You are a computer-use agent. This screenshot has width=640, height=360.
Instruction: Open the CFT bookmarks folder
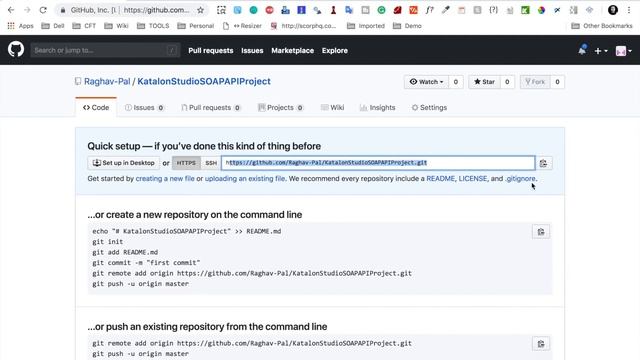coord(84,26)
